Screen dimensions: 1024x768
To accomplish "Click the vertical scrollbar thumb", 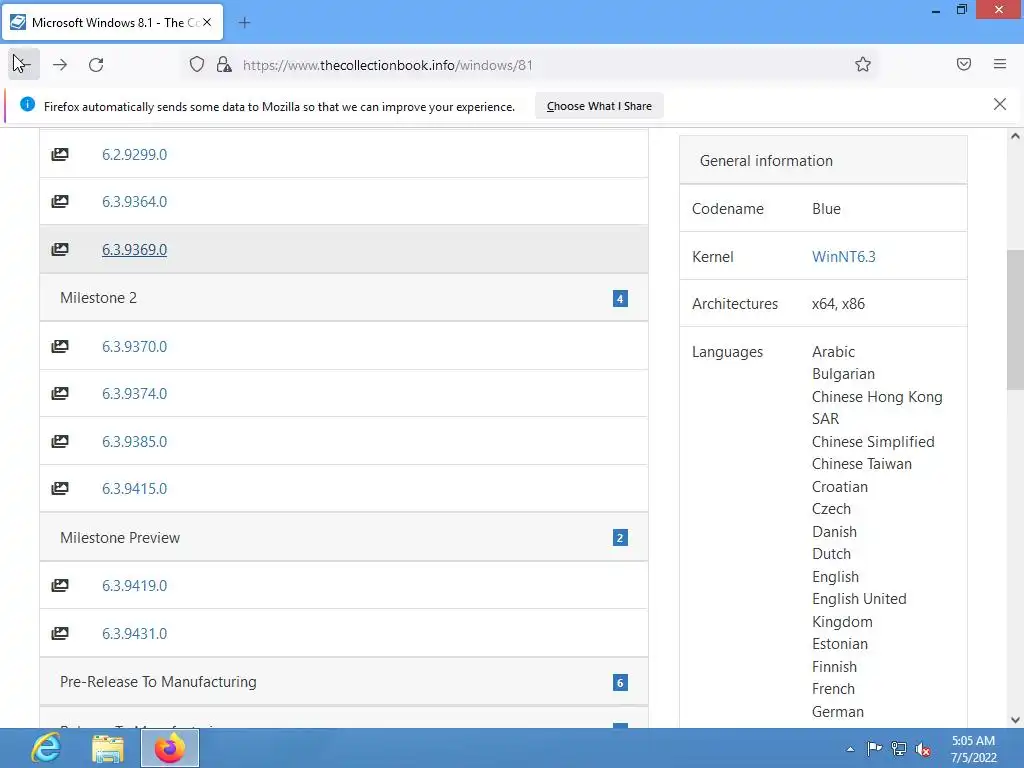I will (x=1015, y=320).
